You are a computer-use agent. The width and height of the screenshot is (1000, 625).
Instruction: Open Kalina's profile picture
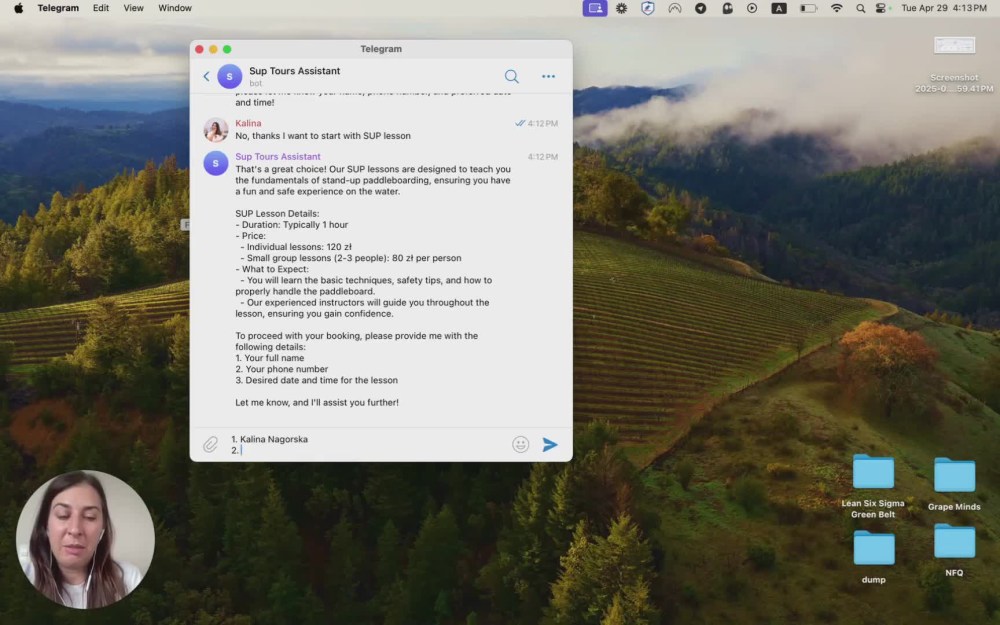click(x=216, y=129)
